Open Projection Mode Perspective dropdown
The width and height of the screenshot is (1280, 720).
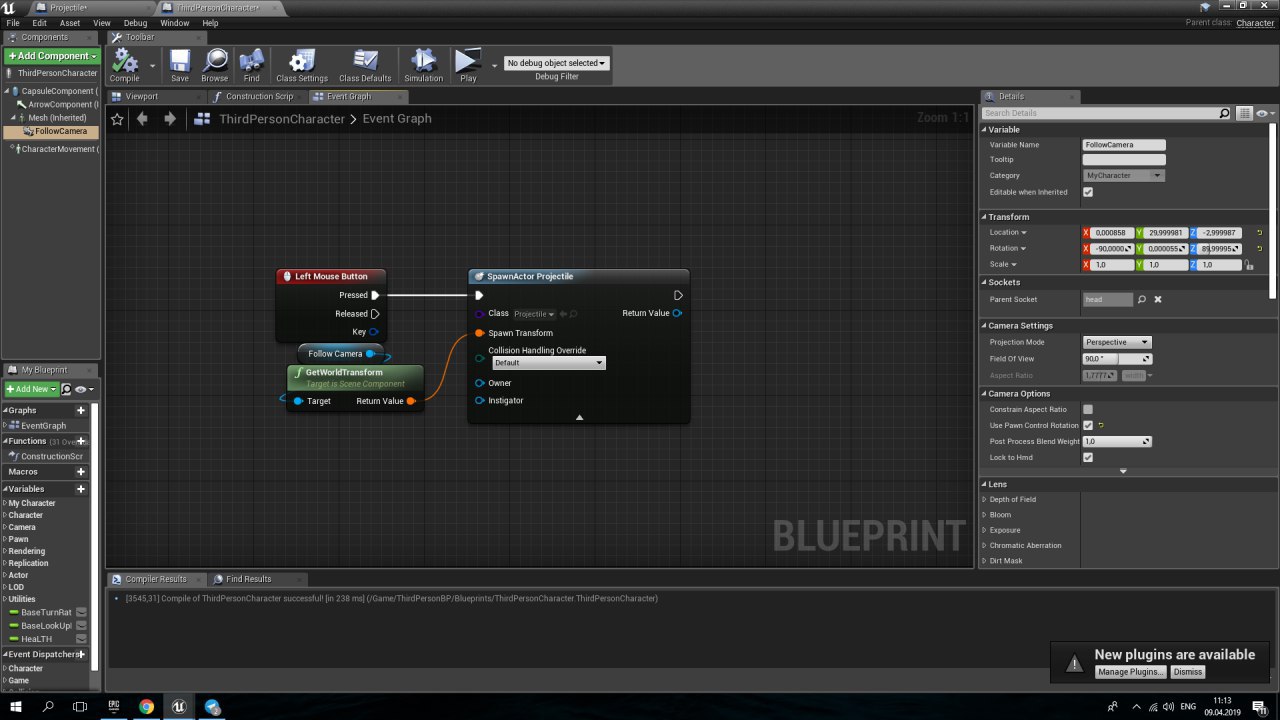pos(1117,342)
